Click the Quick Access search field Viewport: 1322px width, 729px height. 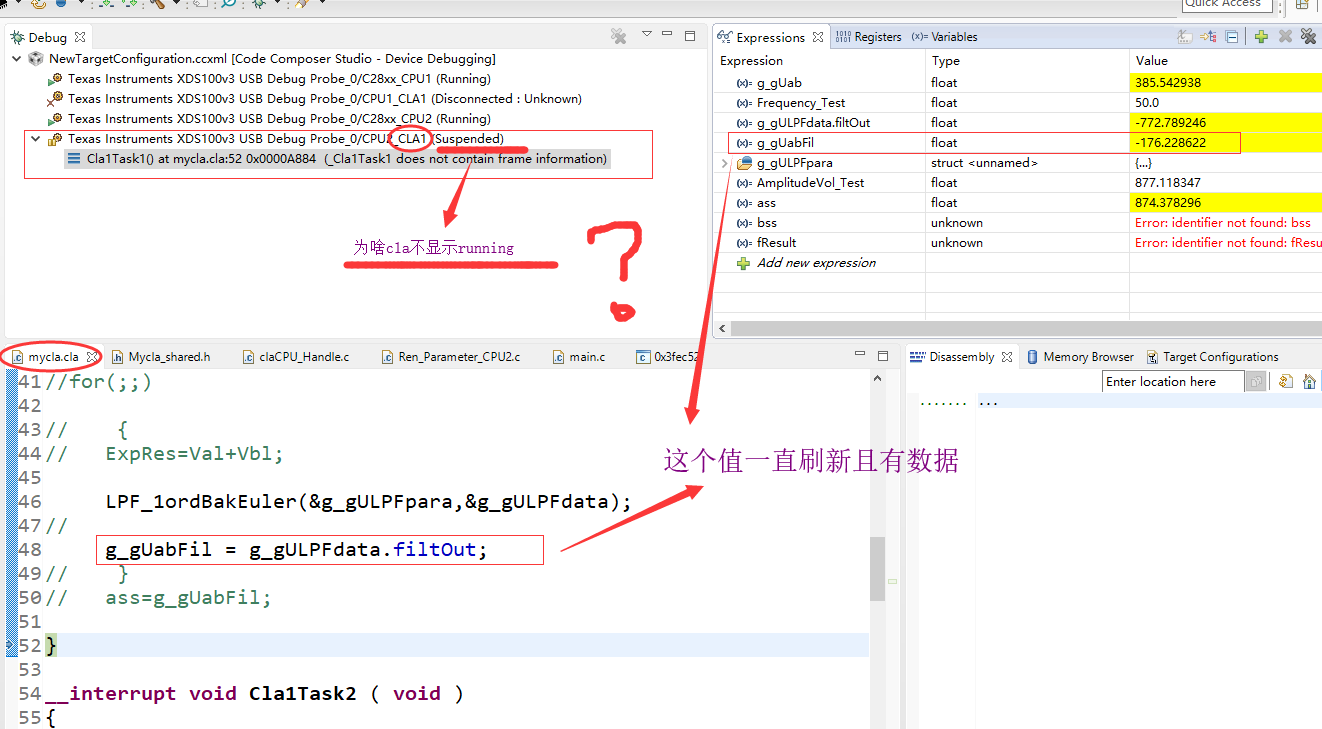click(1227, 5)
